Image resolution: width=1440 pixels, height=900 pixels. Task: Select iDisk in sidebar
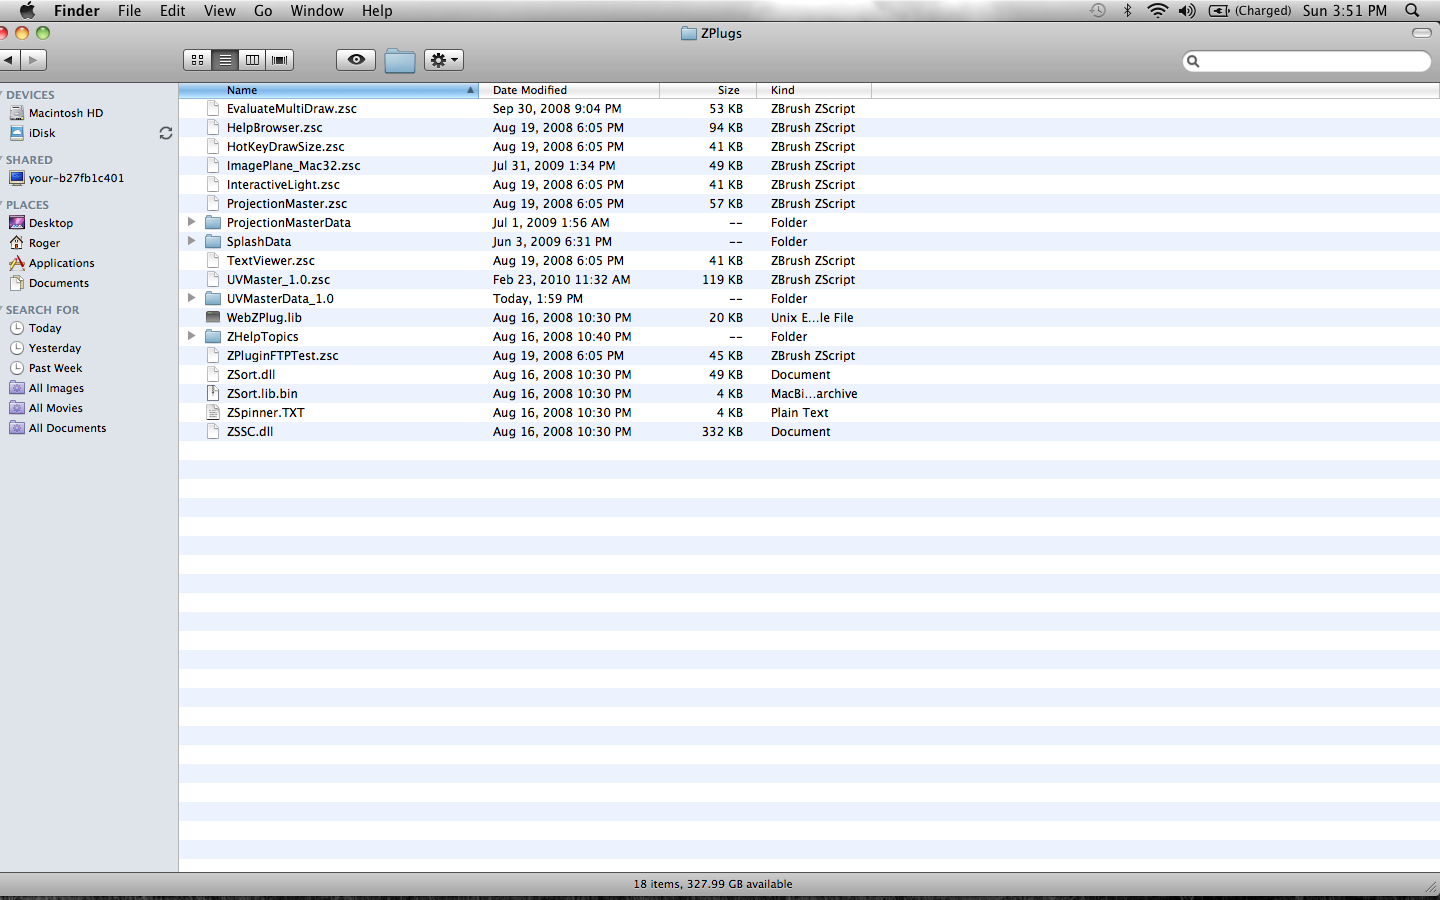click(42, 133)
